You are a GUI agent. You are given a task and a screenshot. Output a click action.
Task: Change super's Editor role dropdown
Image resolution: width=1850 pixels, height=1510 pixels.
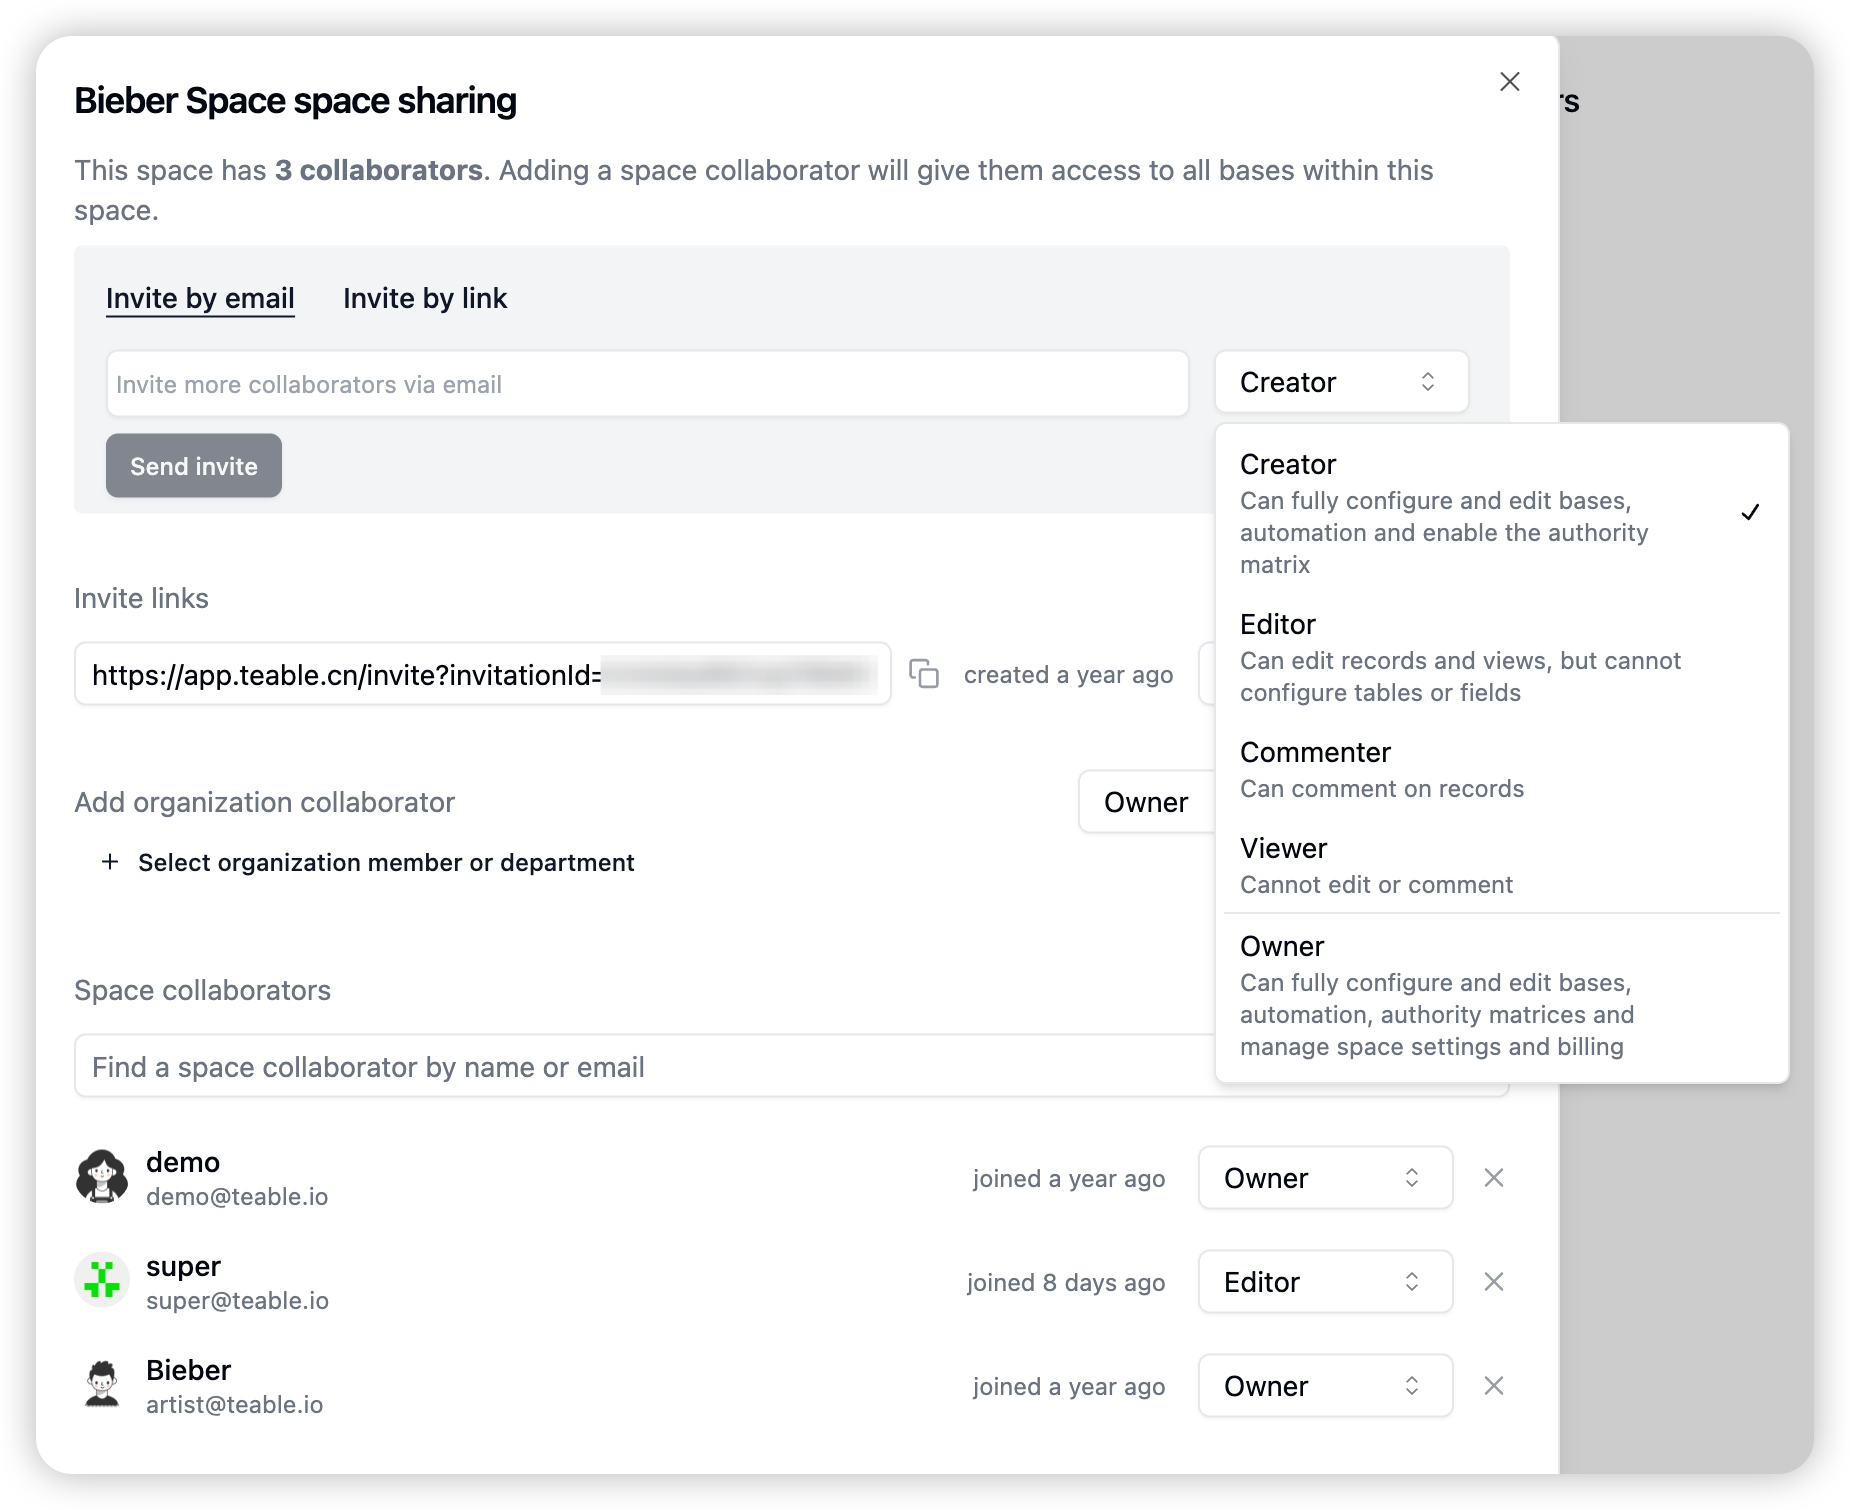(1325, 1282)
